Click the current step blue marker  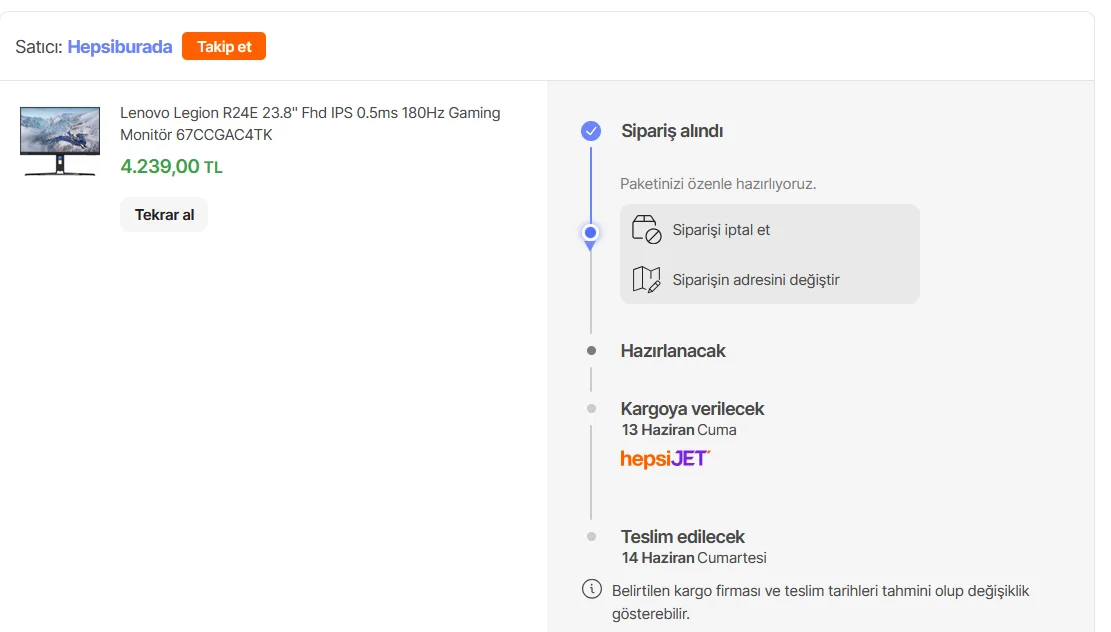(x=590, y=233)
